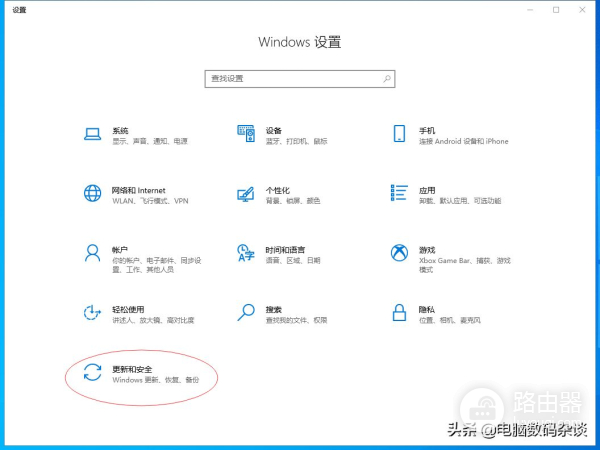This screenshot has width=600, height=450.
Task: Minimize the Settings window
Action: pyautogui.click(x=530, y=10)
